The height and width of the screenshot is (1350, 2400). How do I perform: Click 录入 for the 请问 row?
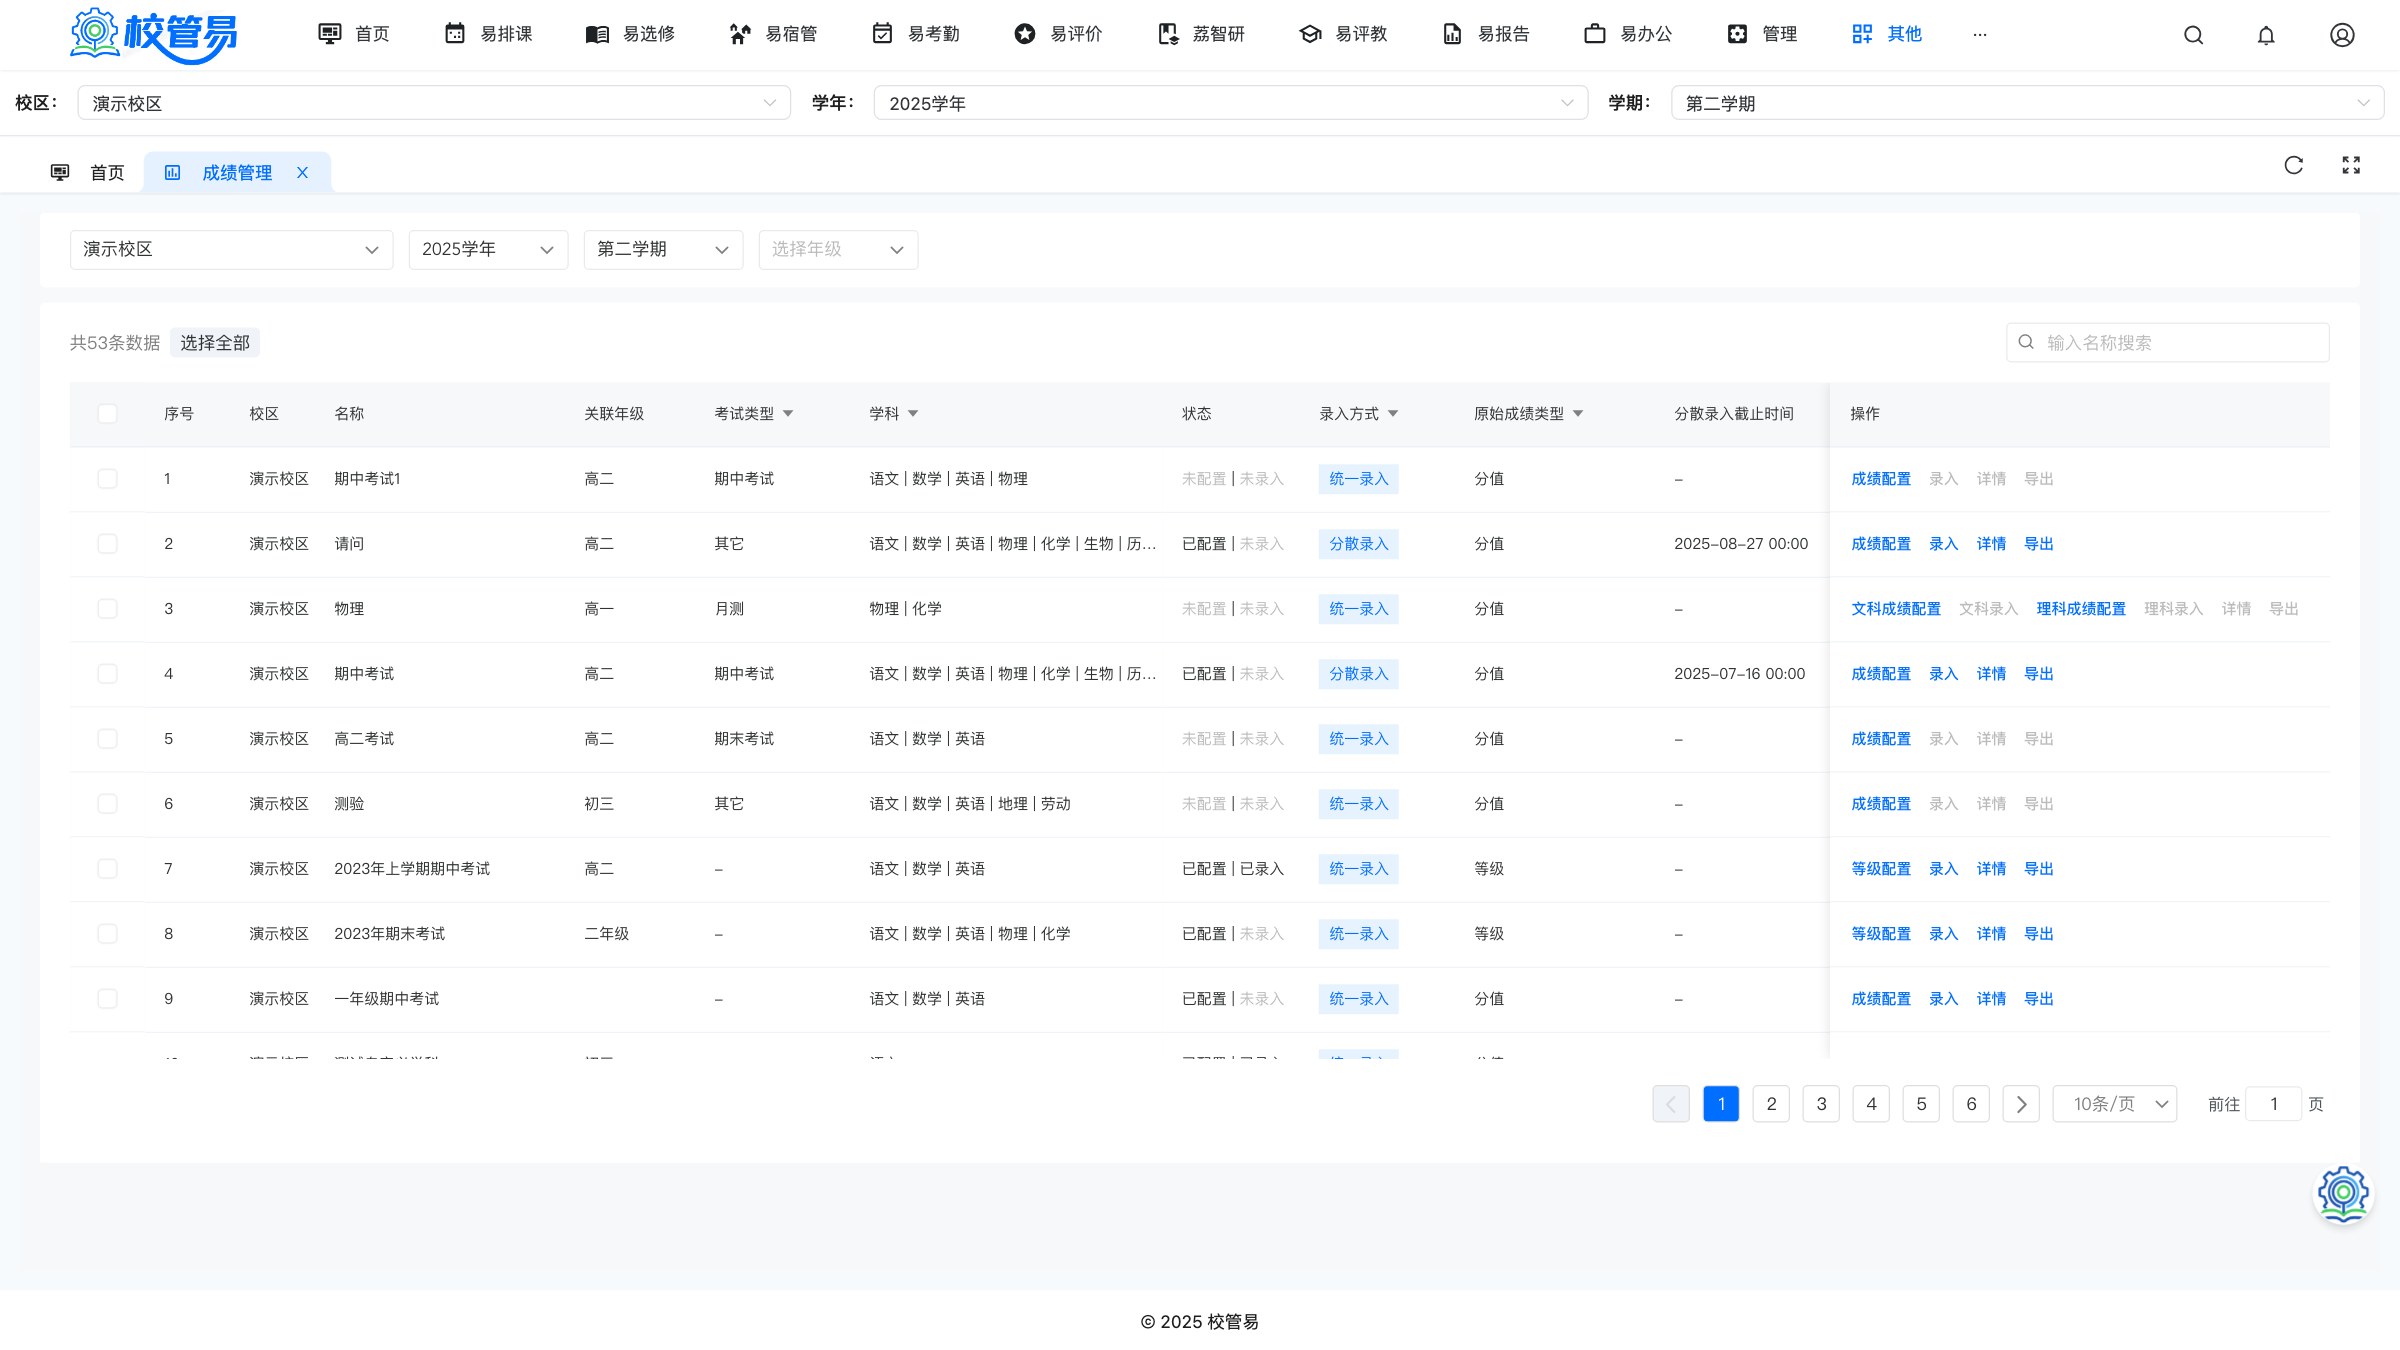pyautogui.click(x=1943, y=544)
